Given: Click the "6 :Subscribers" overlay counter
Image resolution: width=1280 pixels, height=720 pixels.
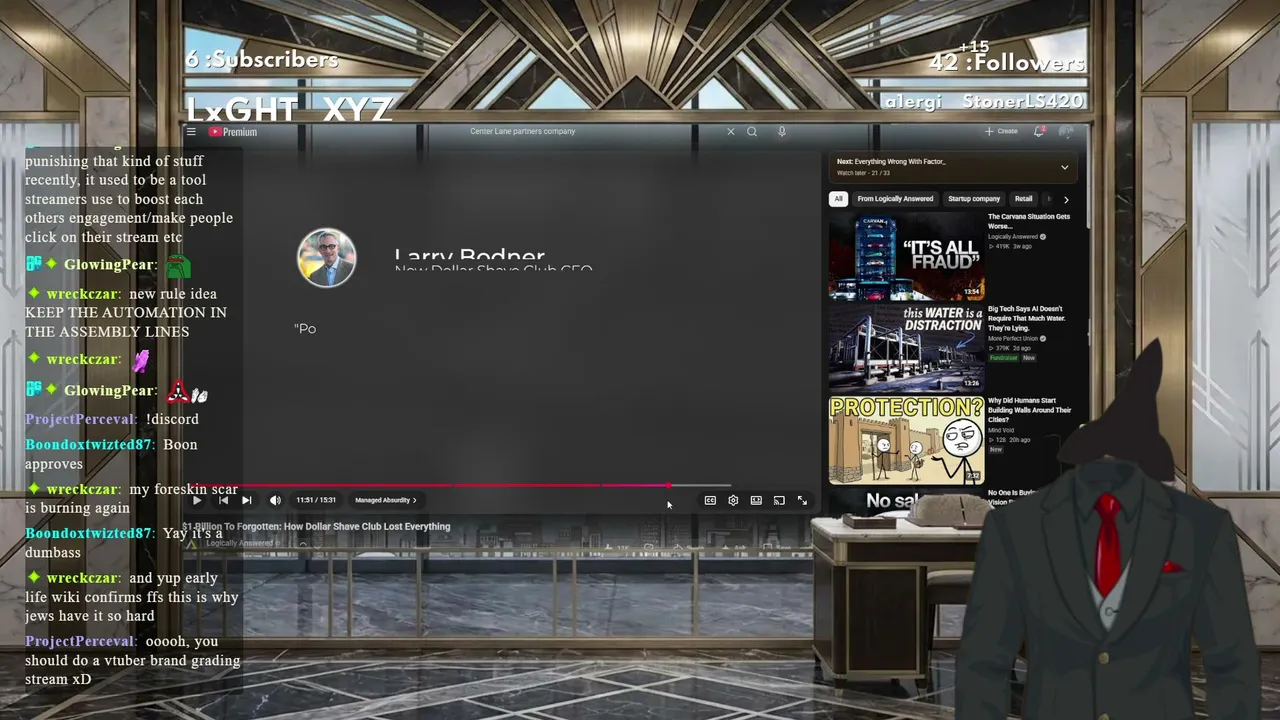Looking at the screenshot, I should click(x=262, y=60).
